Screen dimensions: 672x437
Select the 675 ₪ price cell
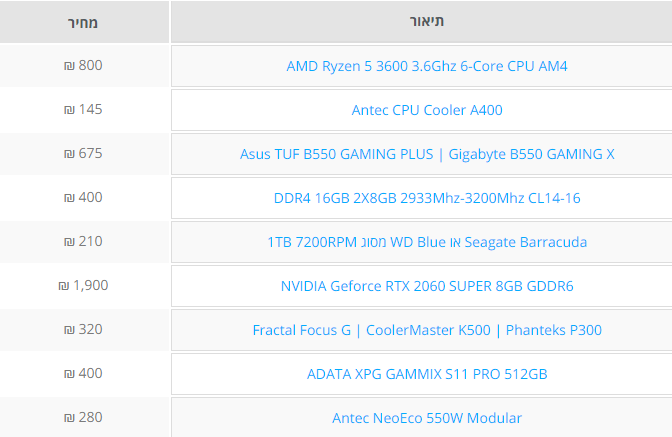[x=83, y=153]
